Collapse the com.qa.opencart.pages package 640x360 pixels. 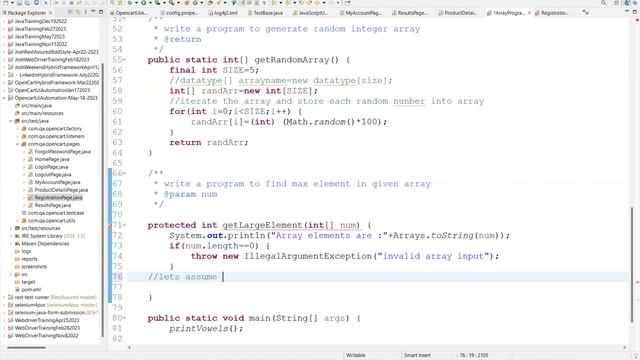tap(17, 144)
